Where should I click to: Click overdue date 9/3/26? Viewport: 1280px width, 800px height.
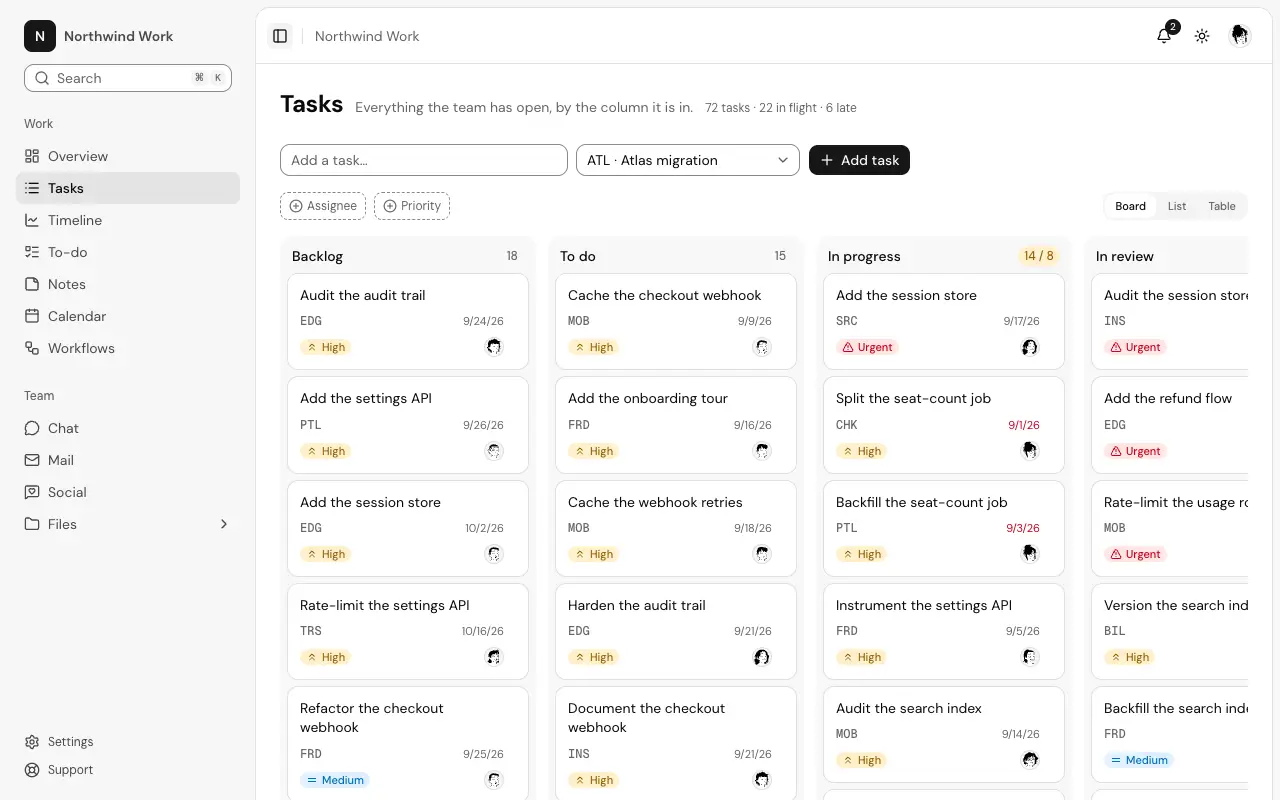click(1023, 528)
